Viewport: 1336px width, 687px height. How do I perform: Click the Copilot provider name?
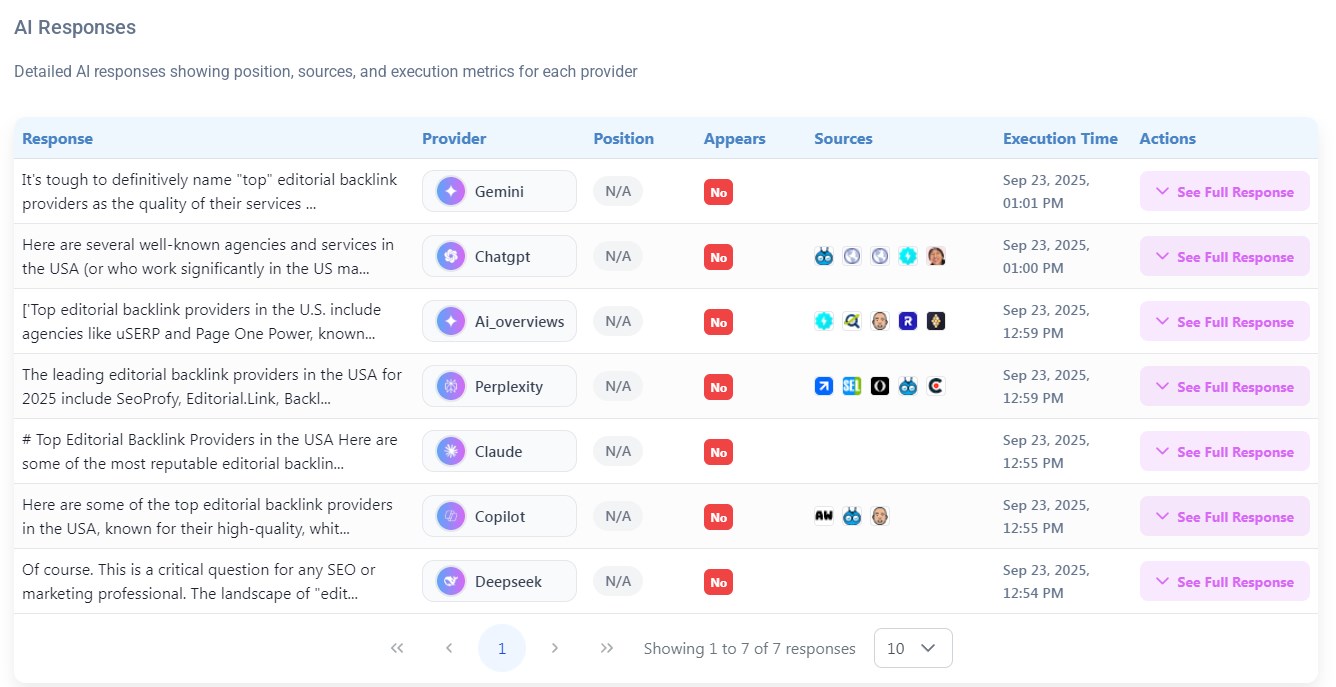500,516
